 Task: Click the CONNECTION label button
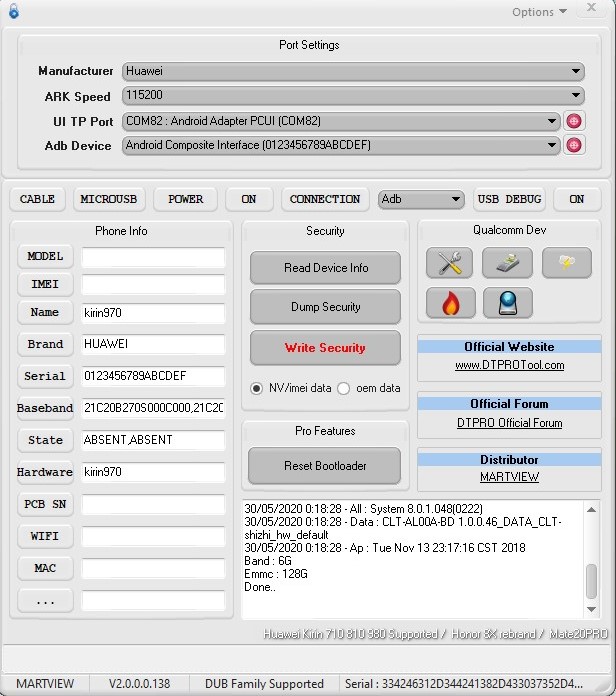(x=325, y=199)
